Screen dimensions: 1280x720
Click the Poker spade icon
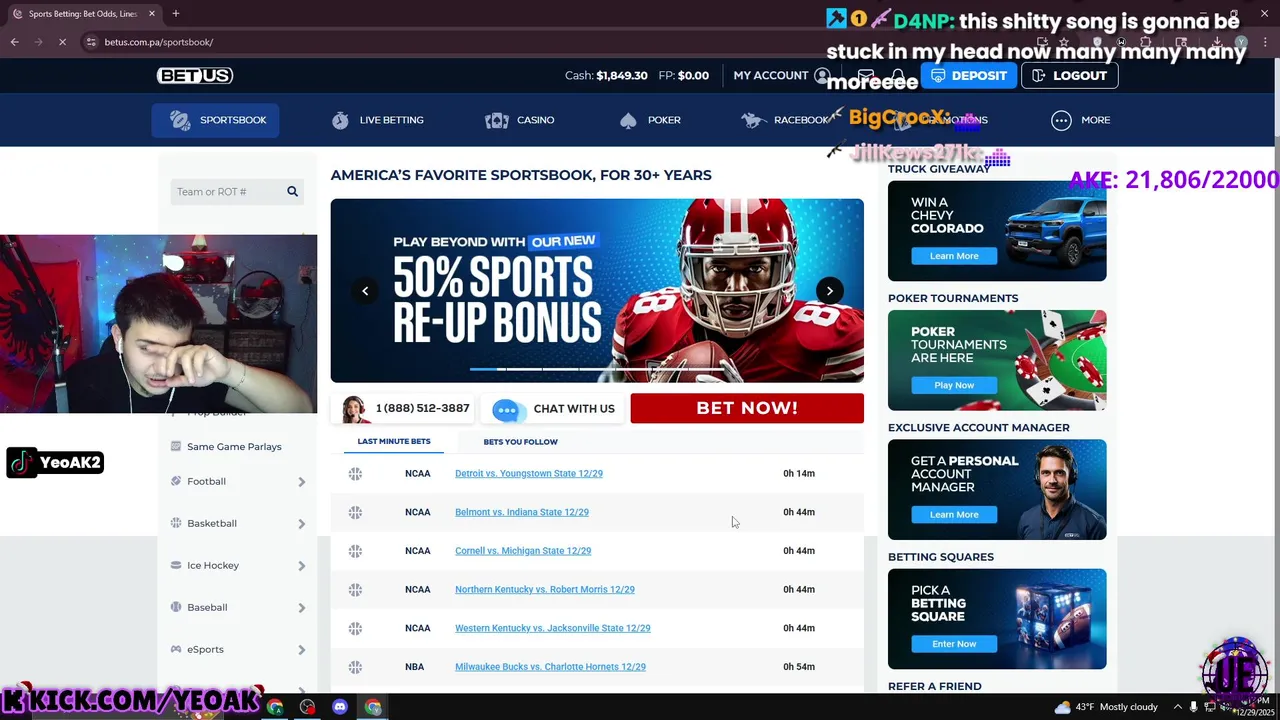click(628, 120)
